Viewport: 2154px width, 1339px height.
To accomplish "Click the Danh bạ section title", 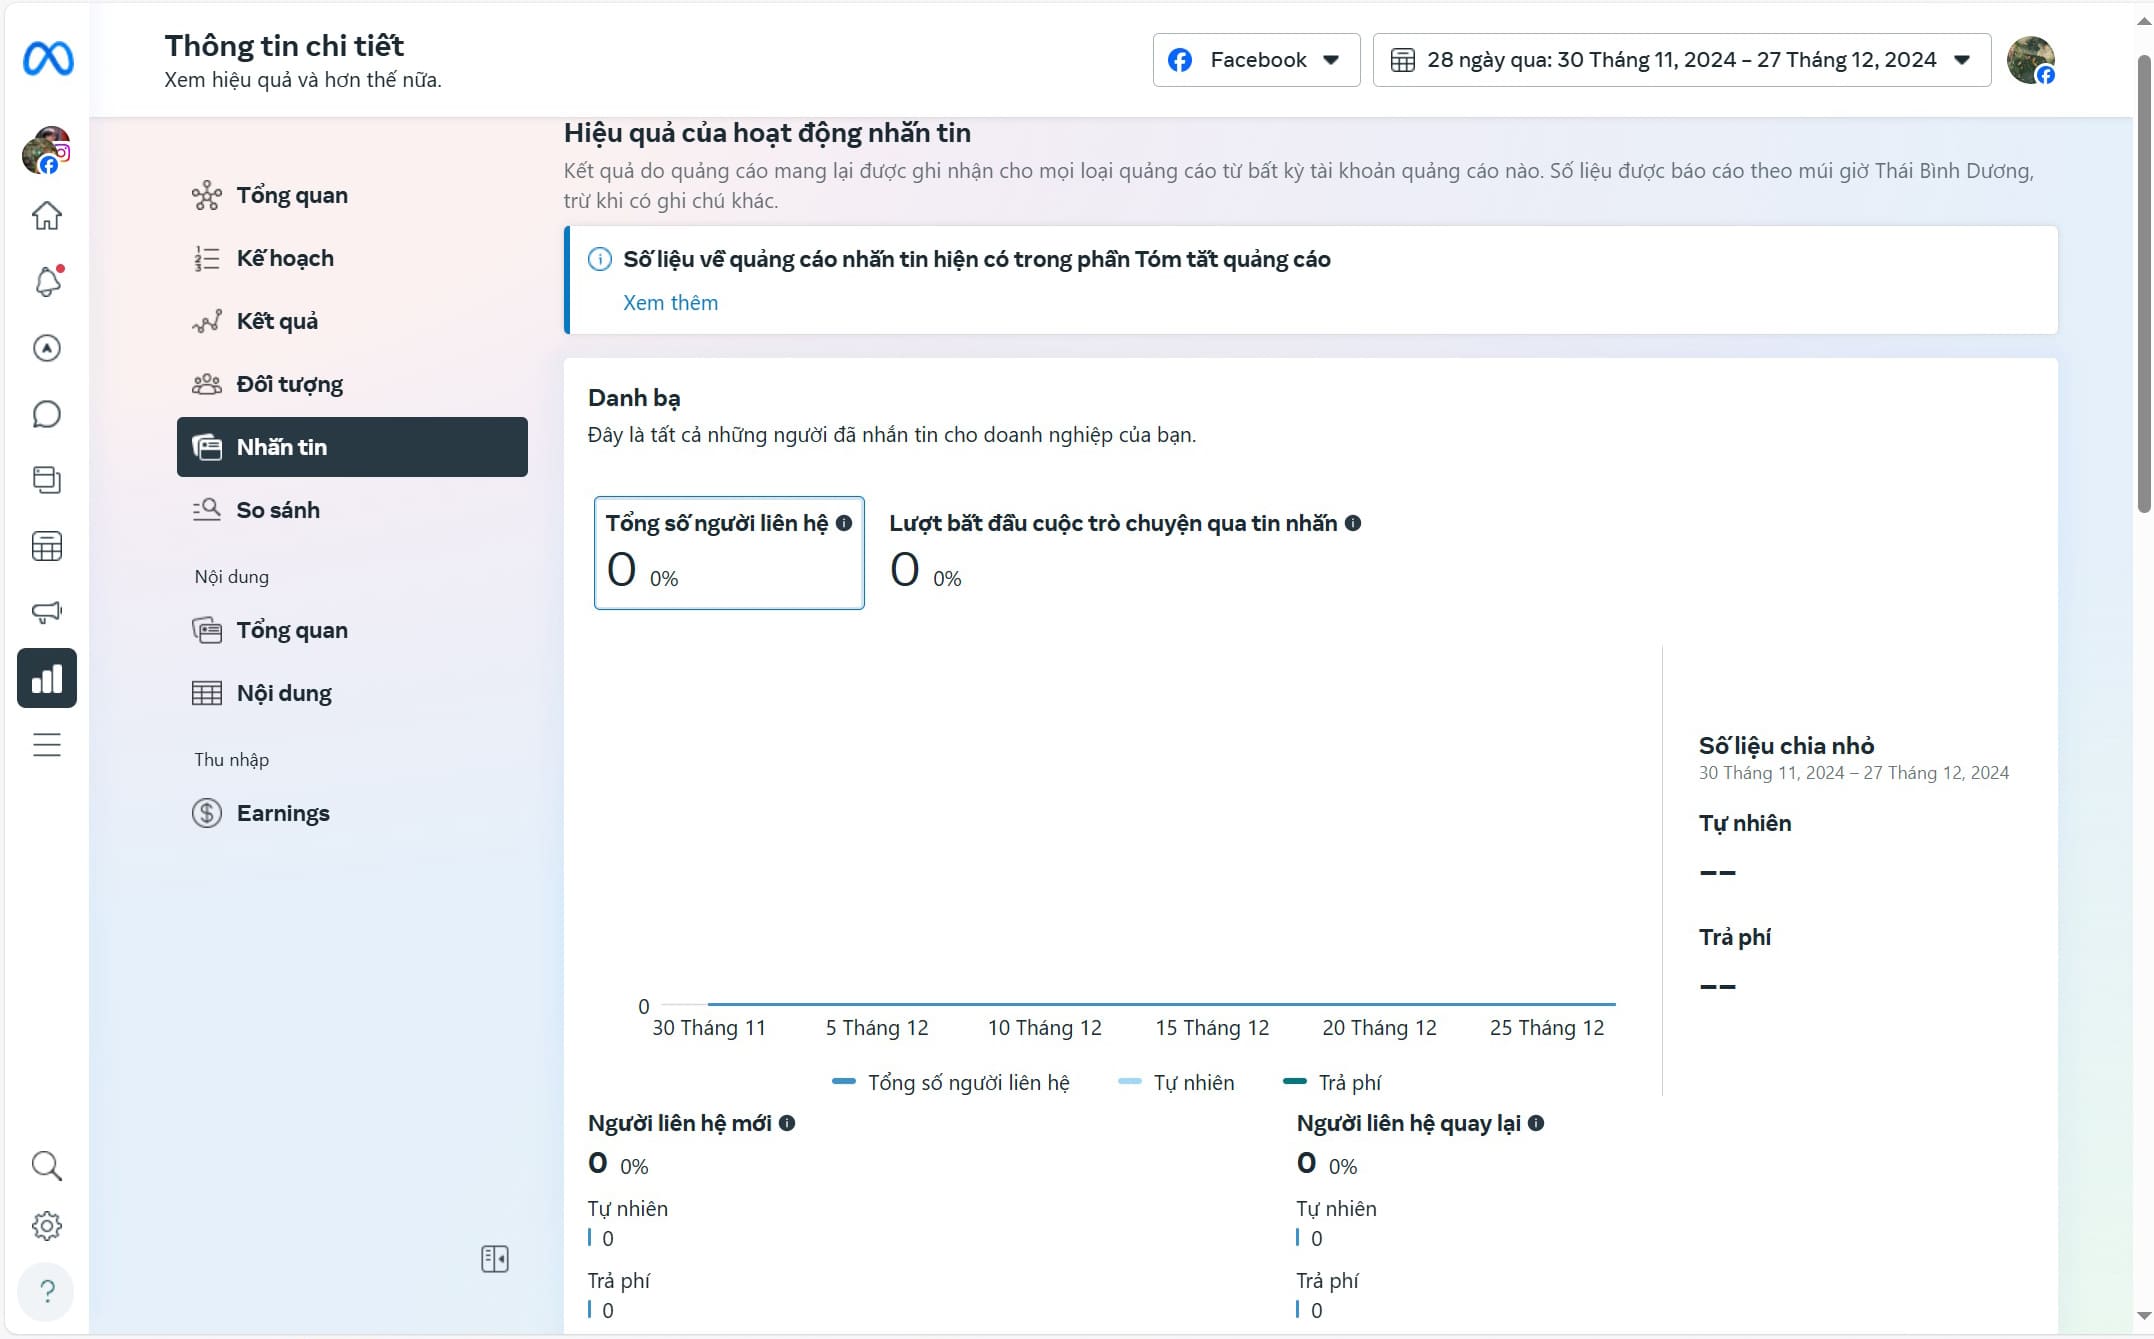I will tap(634, 398).
